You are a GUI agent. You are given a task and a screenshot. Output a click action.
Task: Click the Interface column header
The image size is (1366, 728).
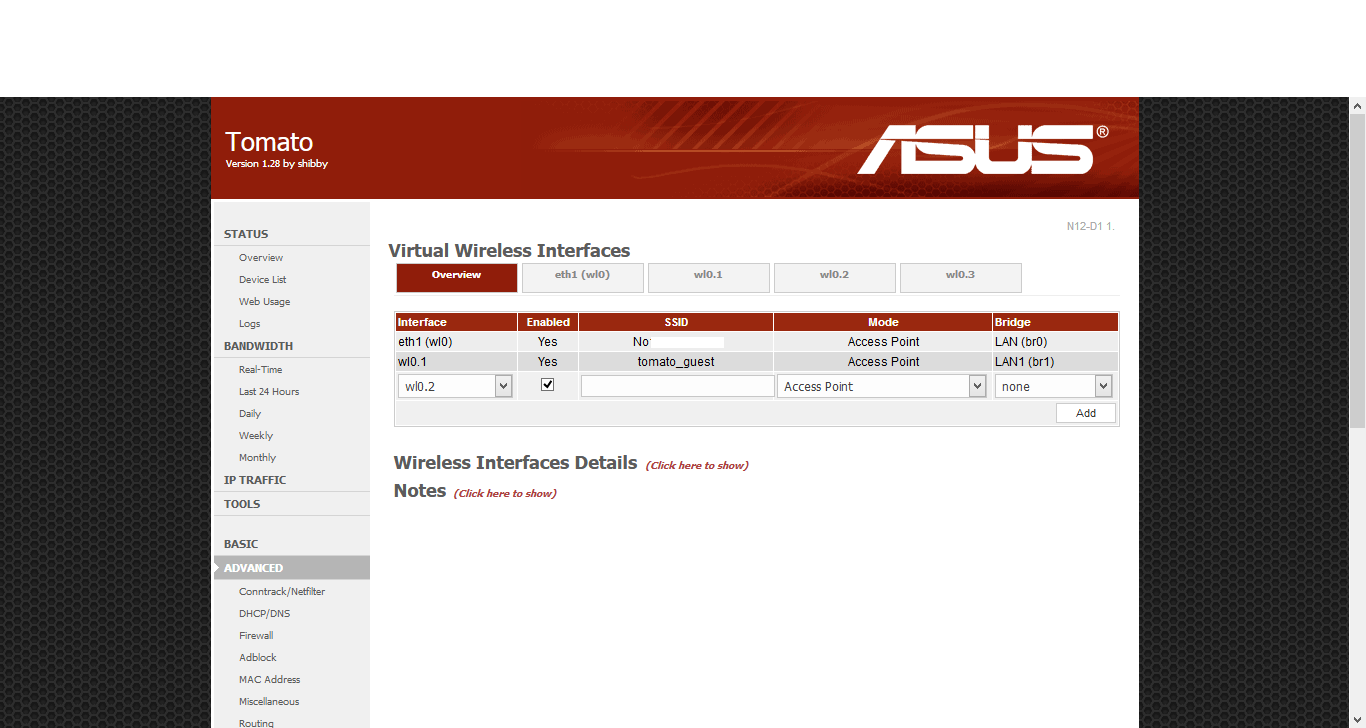pyautogui.click(x=456, y=322)
